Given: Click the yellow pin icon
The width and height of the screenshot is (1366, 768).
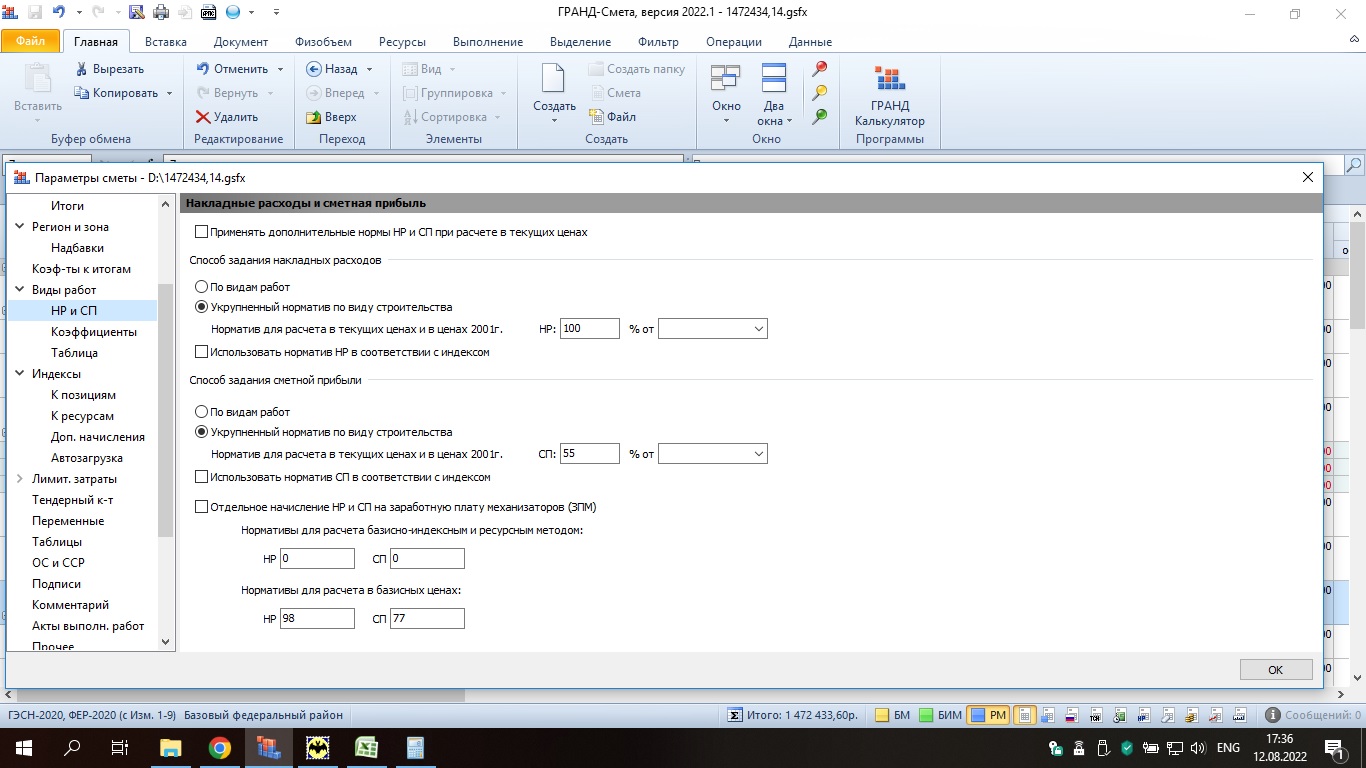Looking at the screenshot, I should pyautogui.click(x=820, y=93).
